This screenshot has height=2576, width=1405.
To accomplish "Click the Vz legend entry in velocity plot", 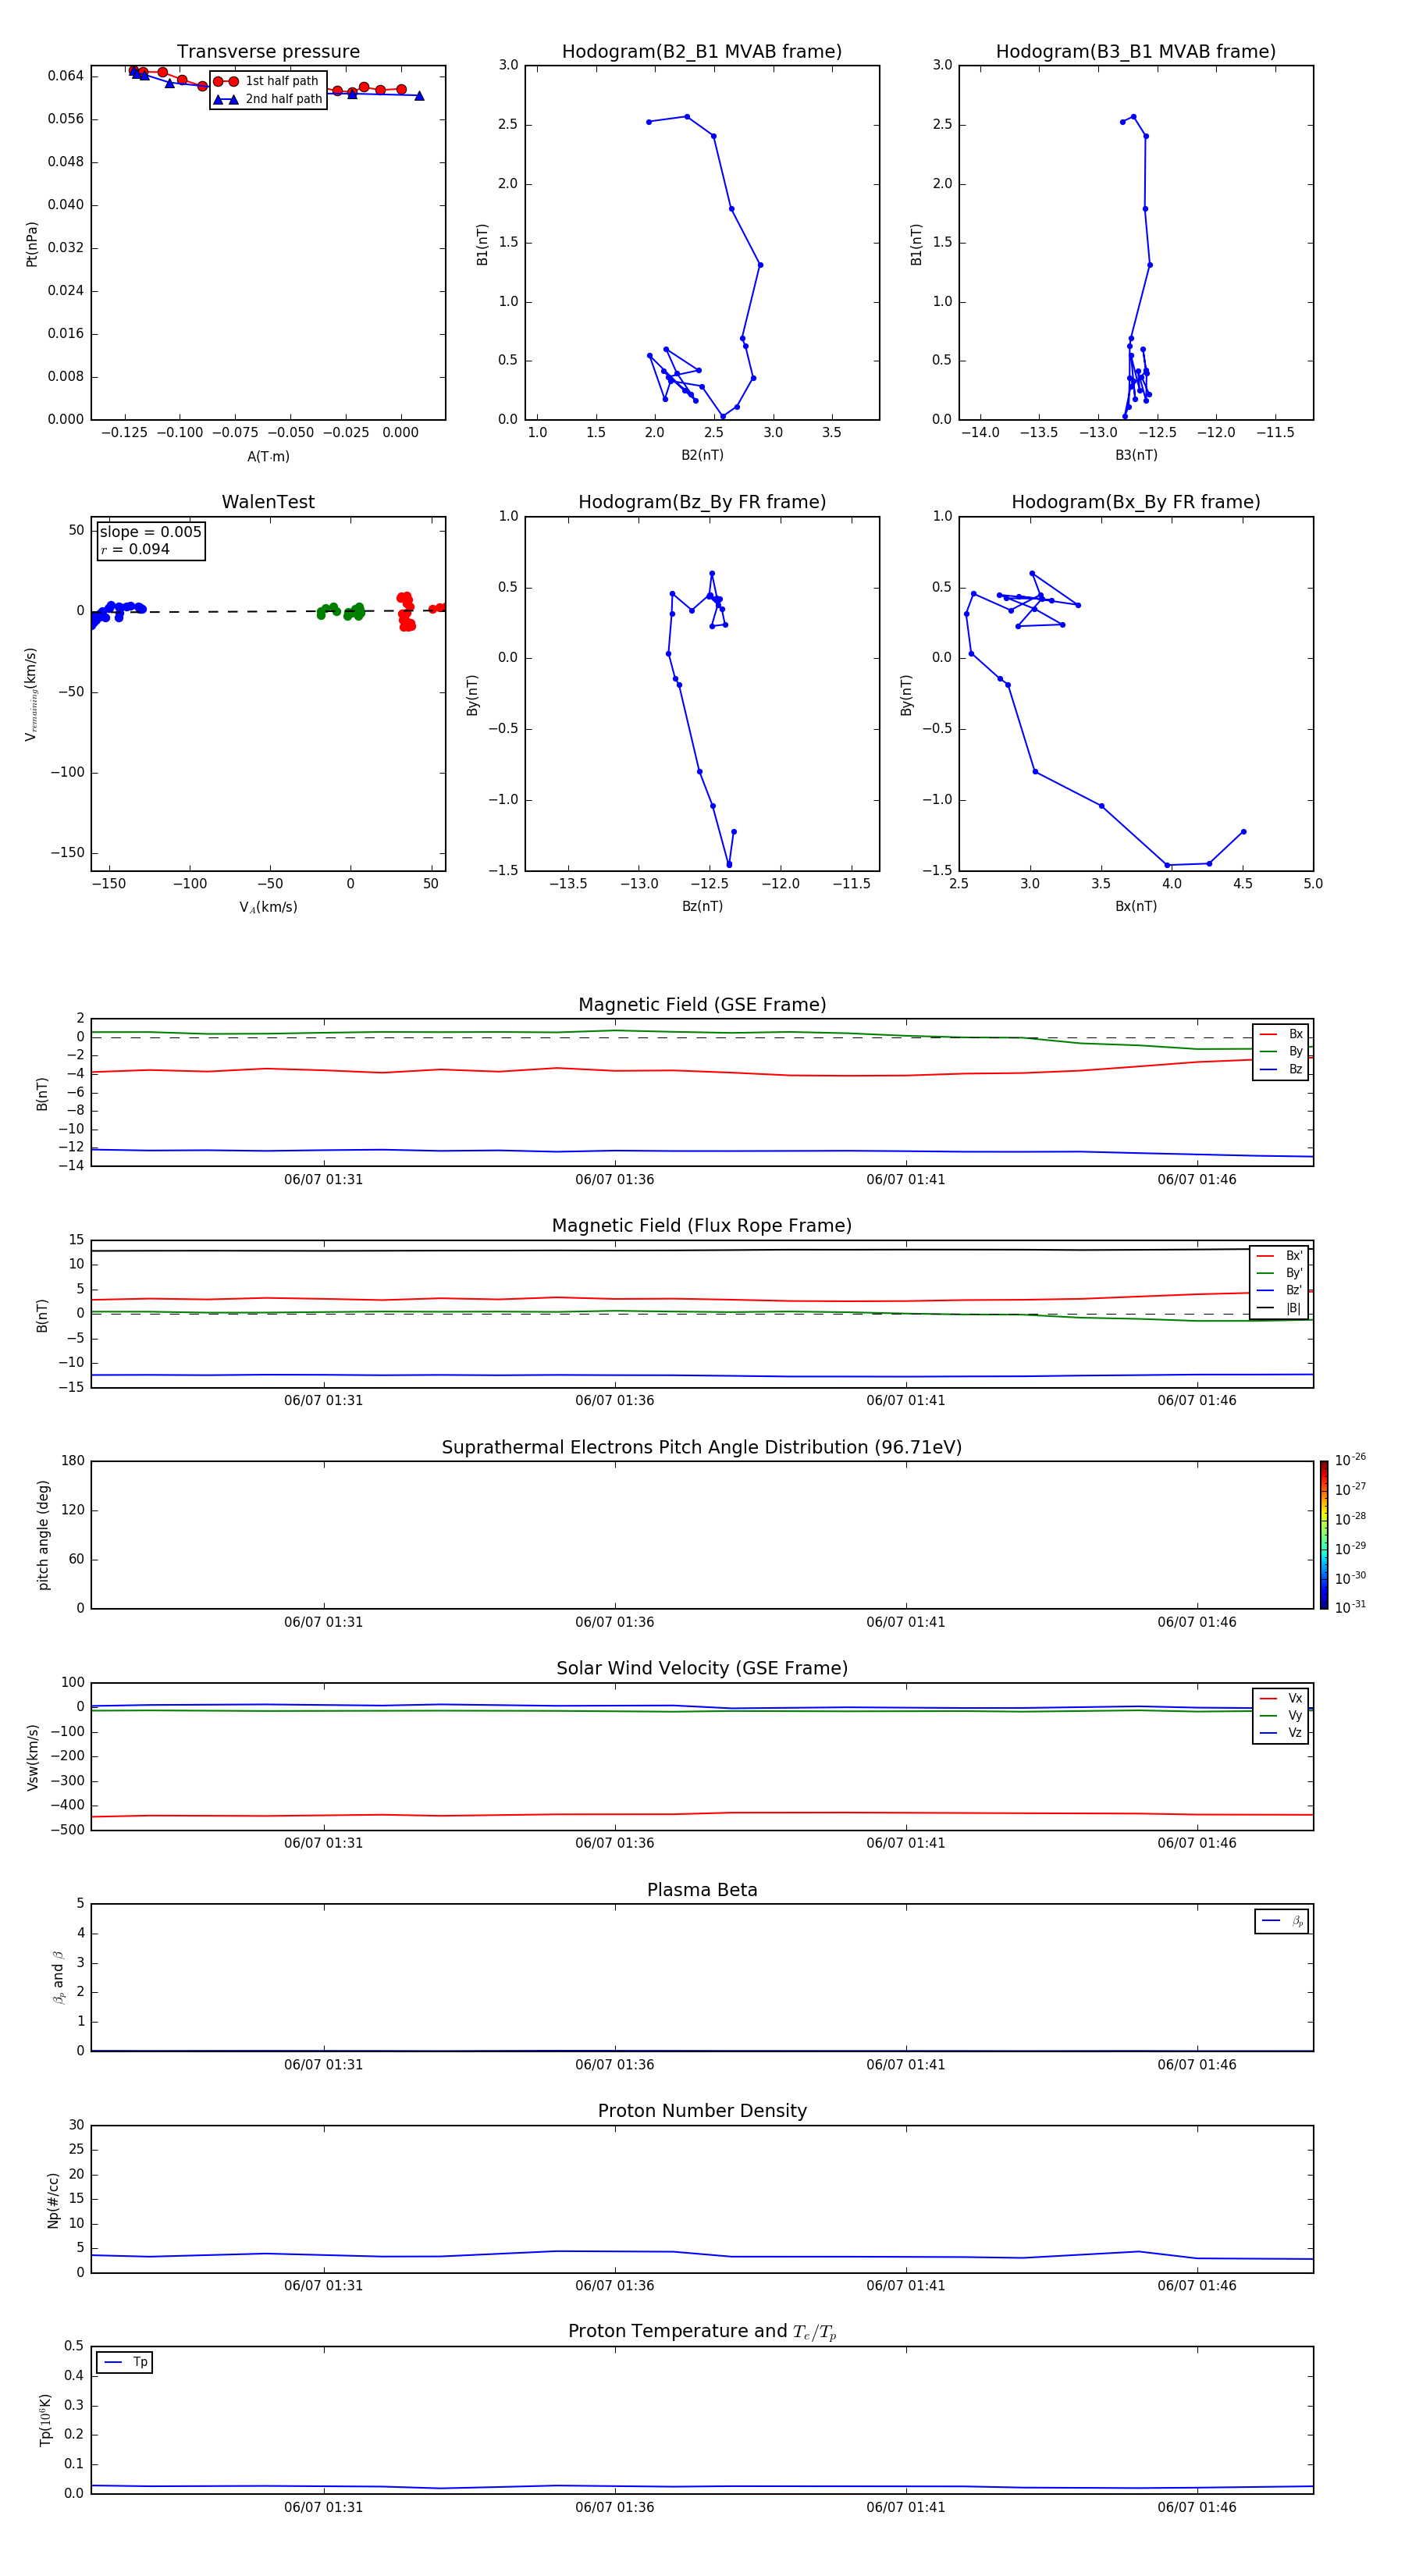I will tap(1281, 1733).
